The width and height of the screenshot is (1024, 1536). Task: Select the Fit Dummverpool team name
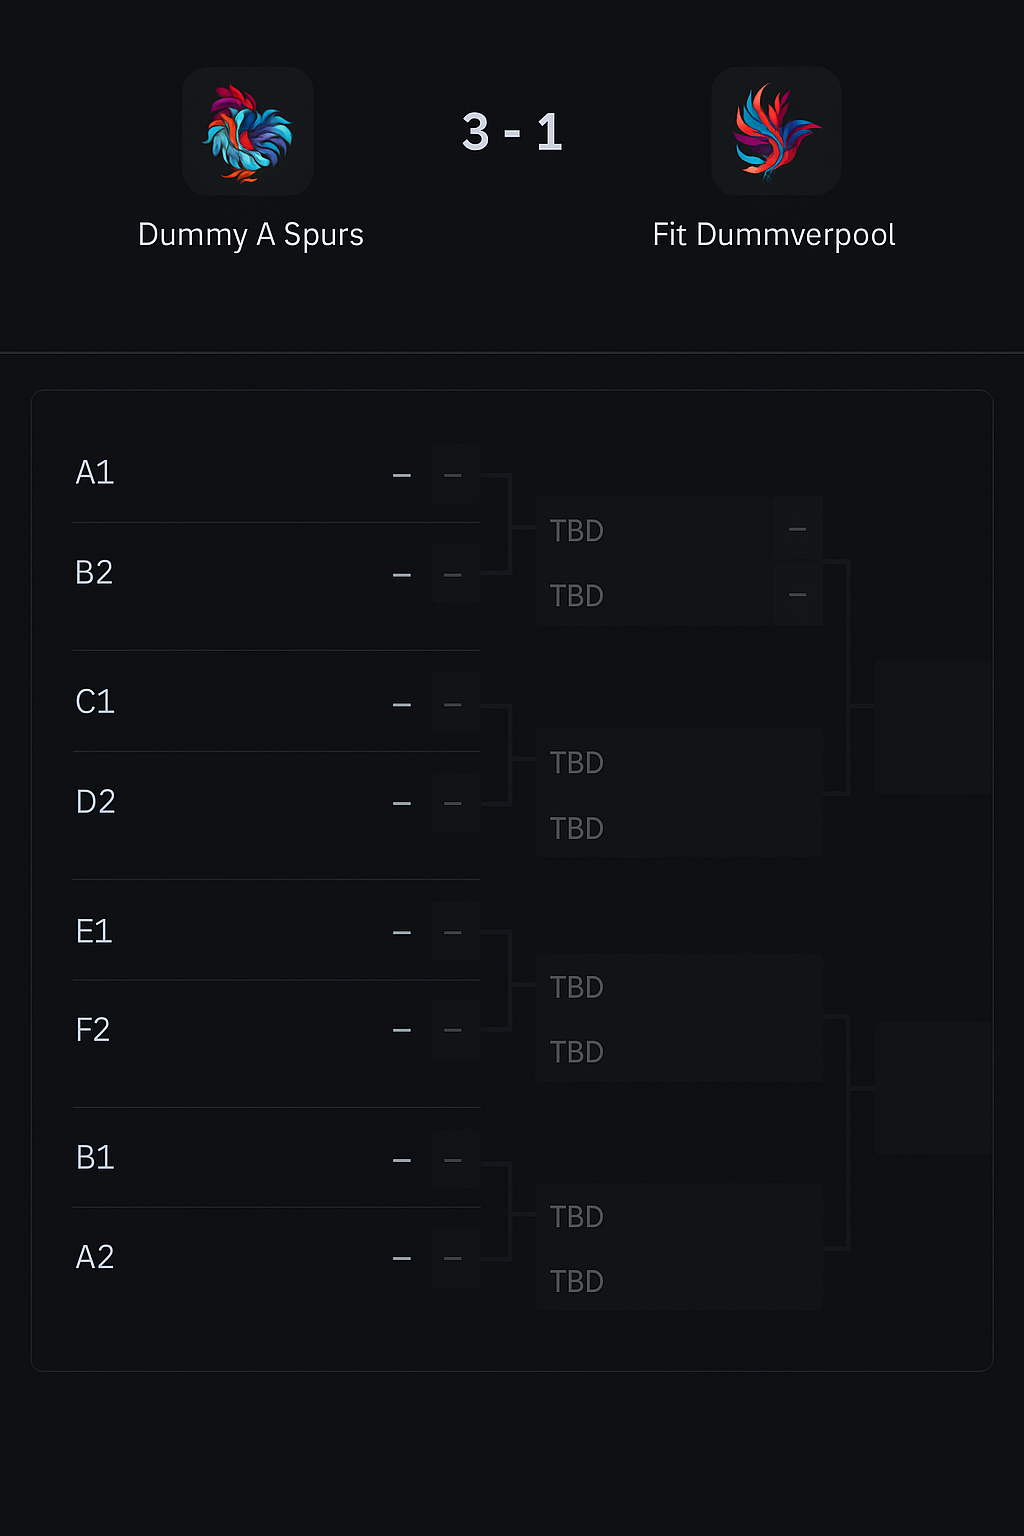[773, 234]
